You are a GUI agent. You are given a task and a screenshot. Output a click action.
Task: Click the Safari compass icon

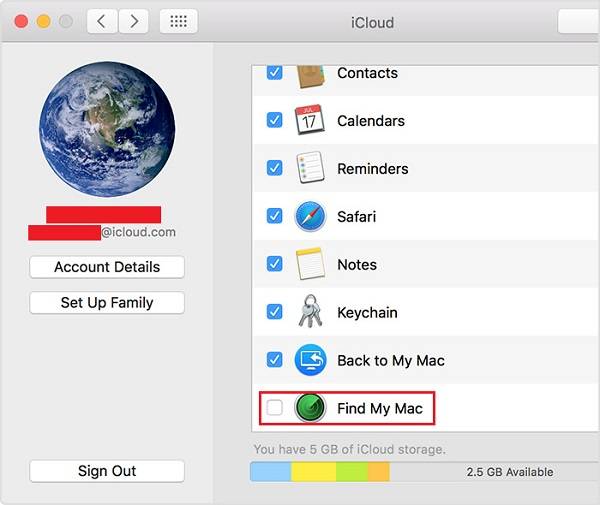(x=310, y=217)
